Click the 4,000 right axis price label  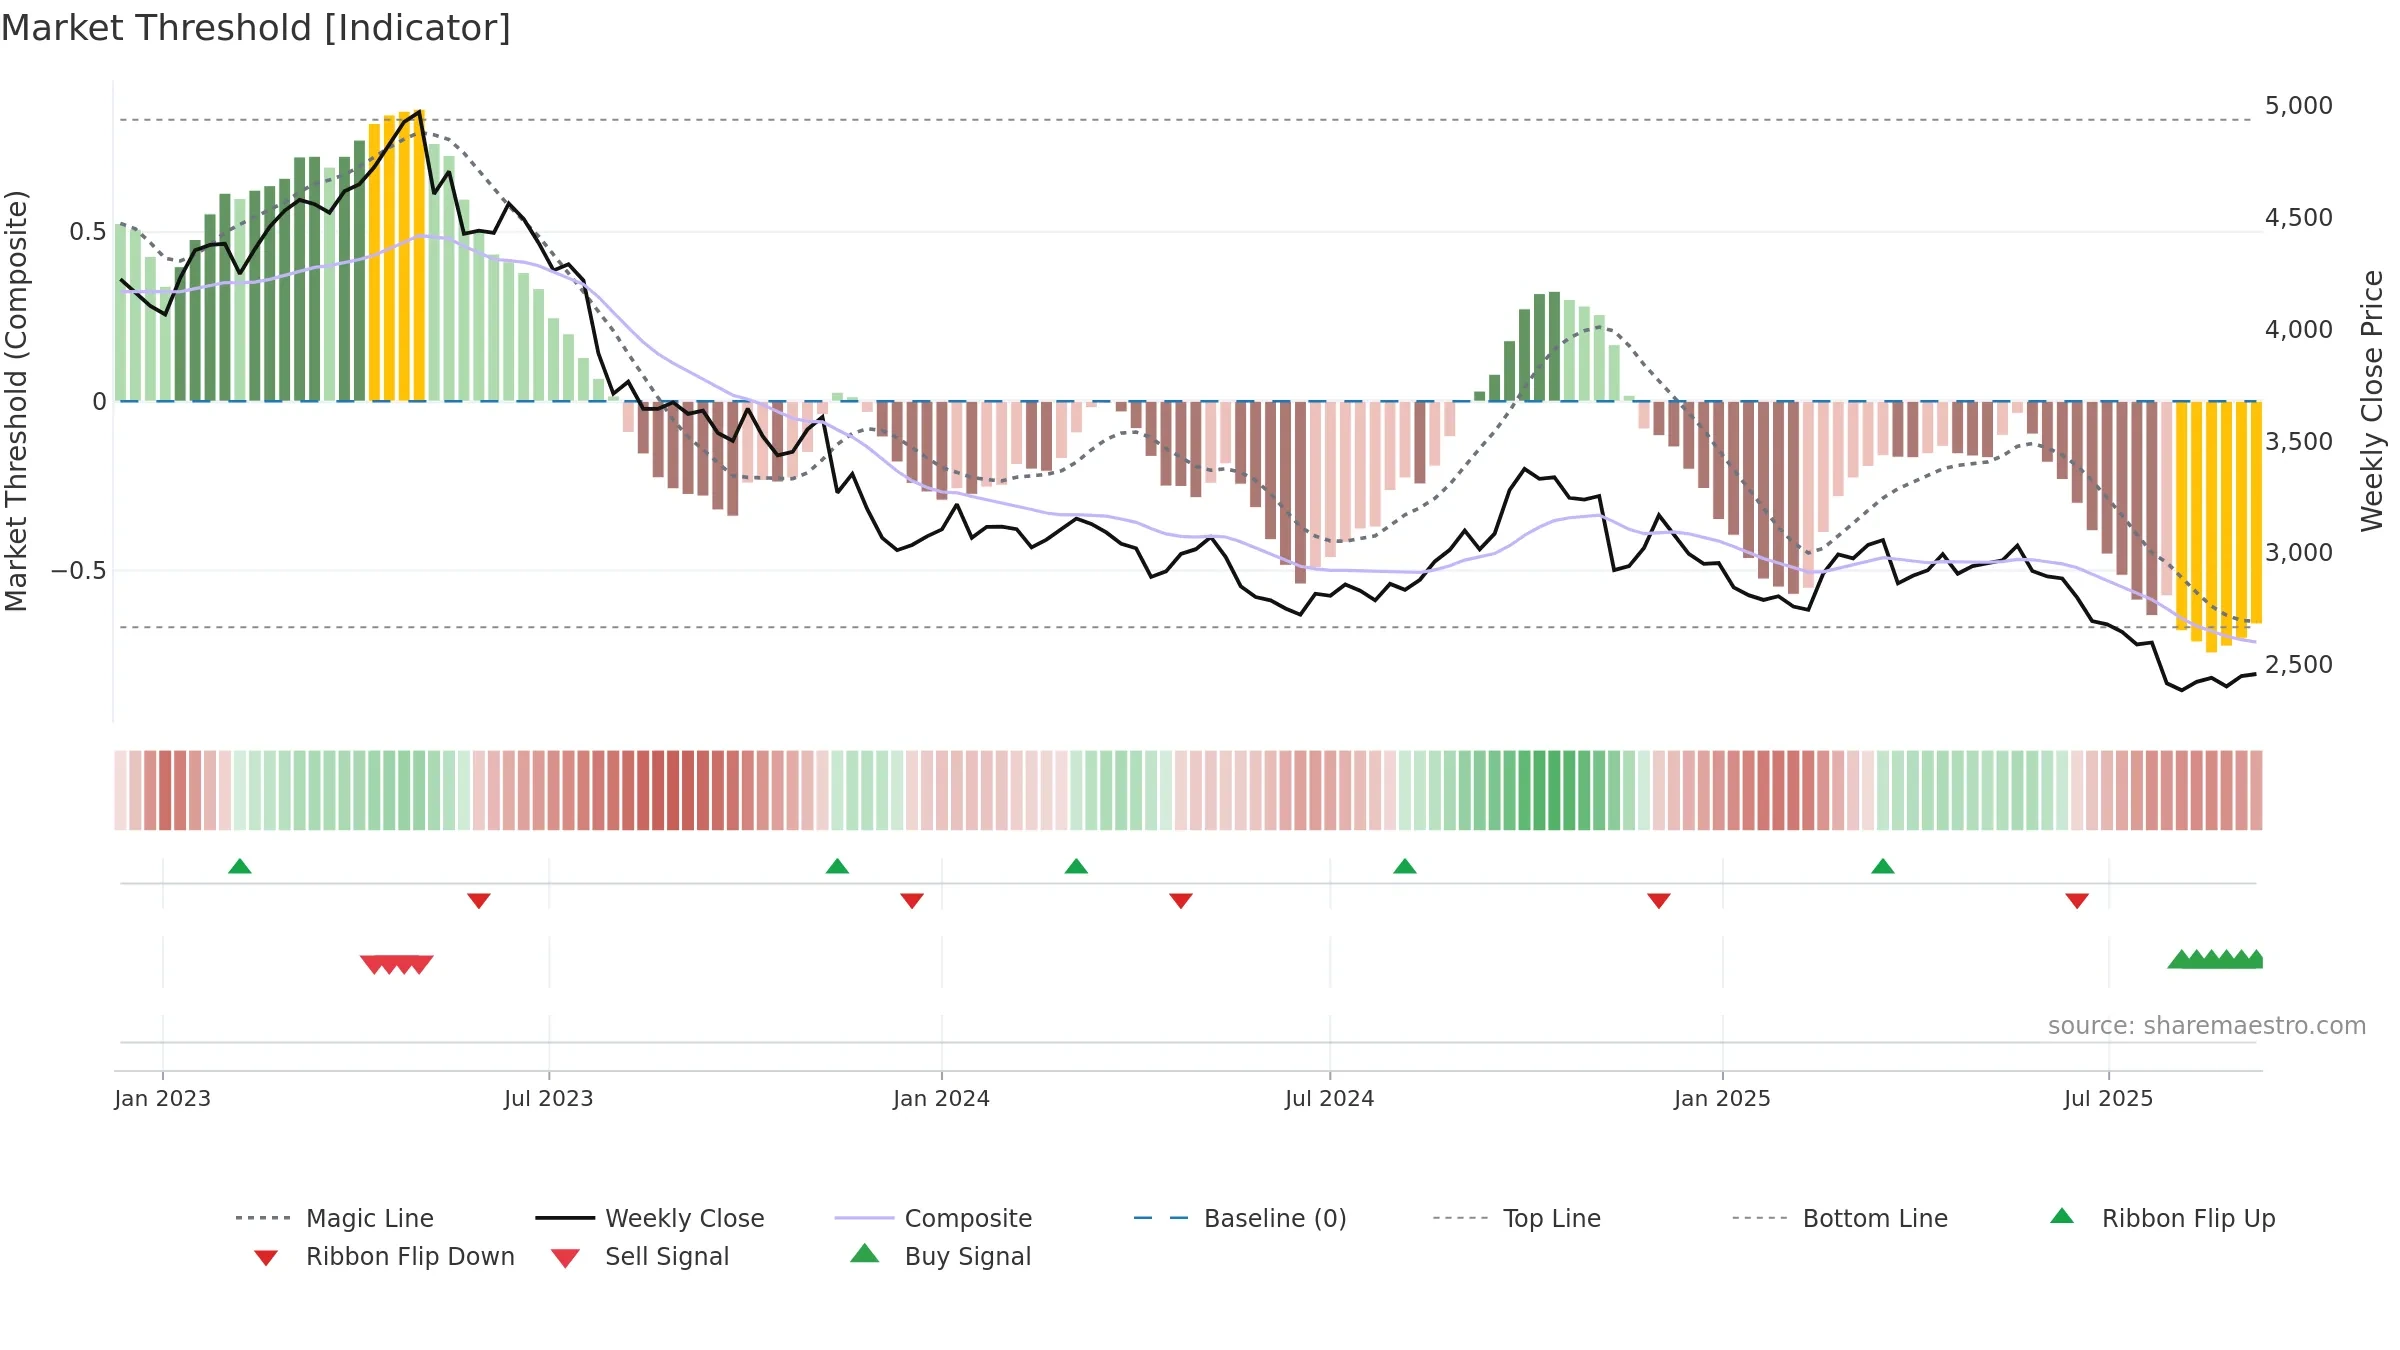coord(2299,330)
